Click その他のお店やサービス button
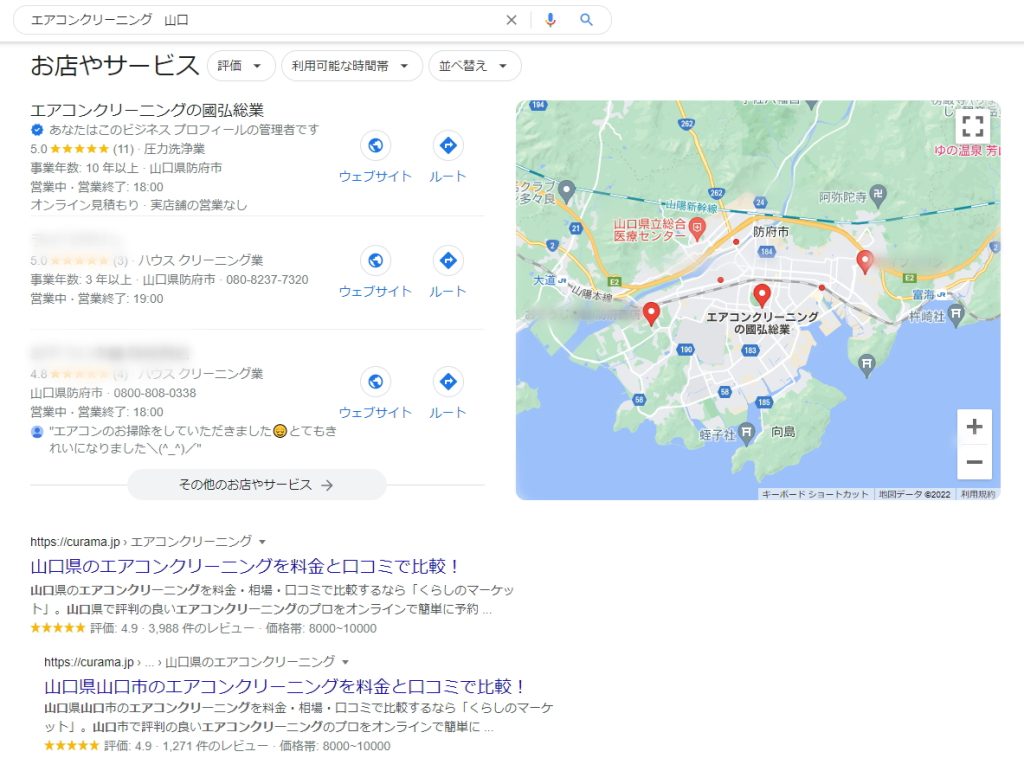The width and height of the screenshot is (1024, 771). [x=257, y=484]
